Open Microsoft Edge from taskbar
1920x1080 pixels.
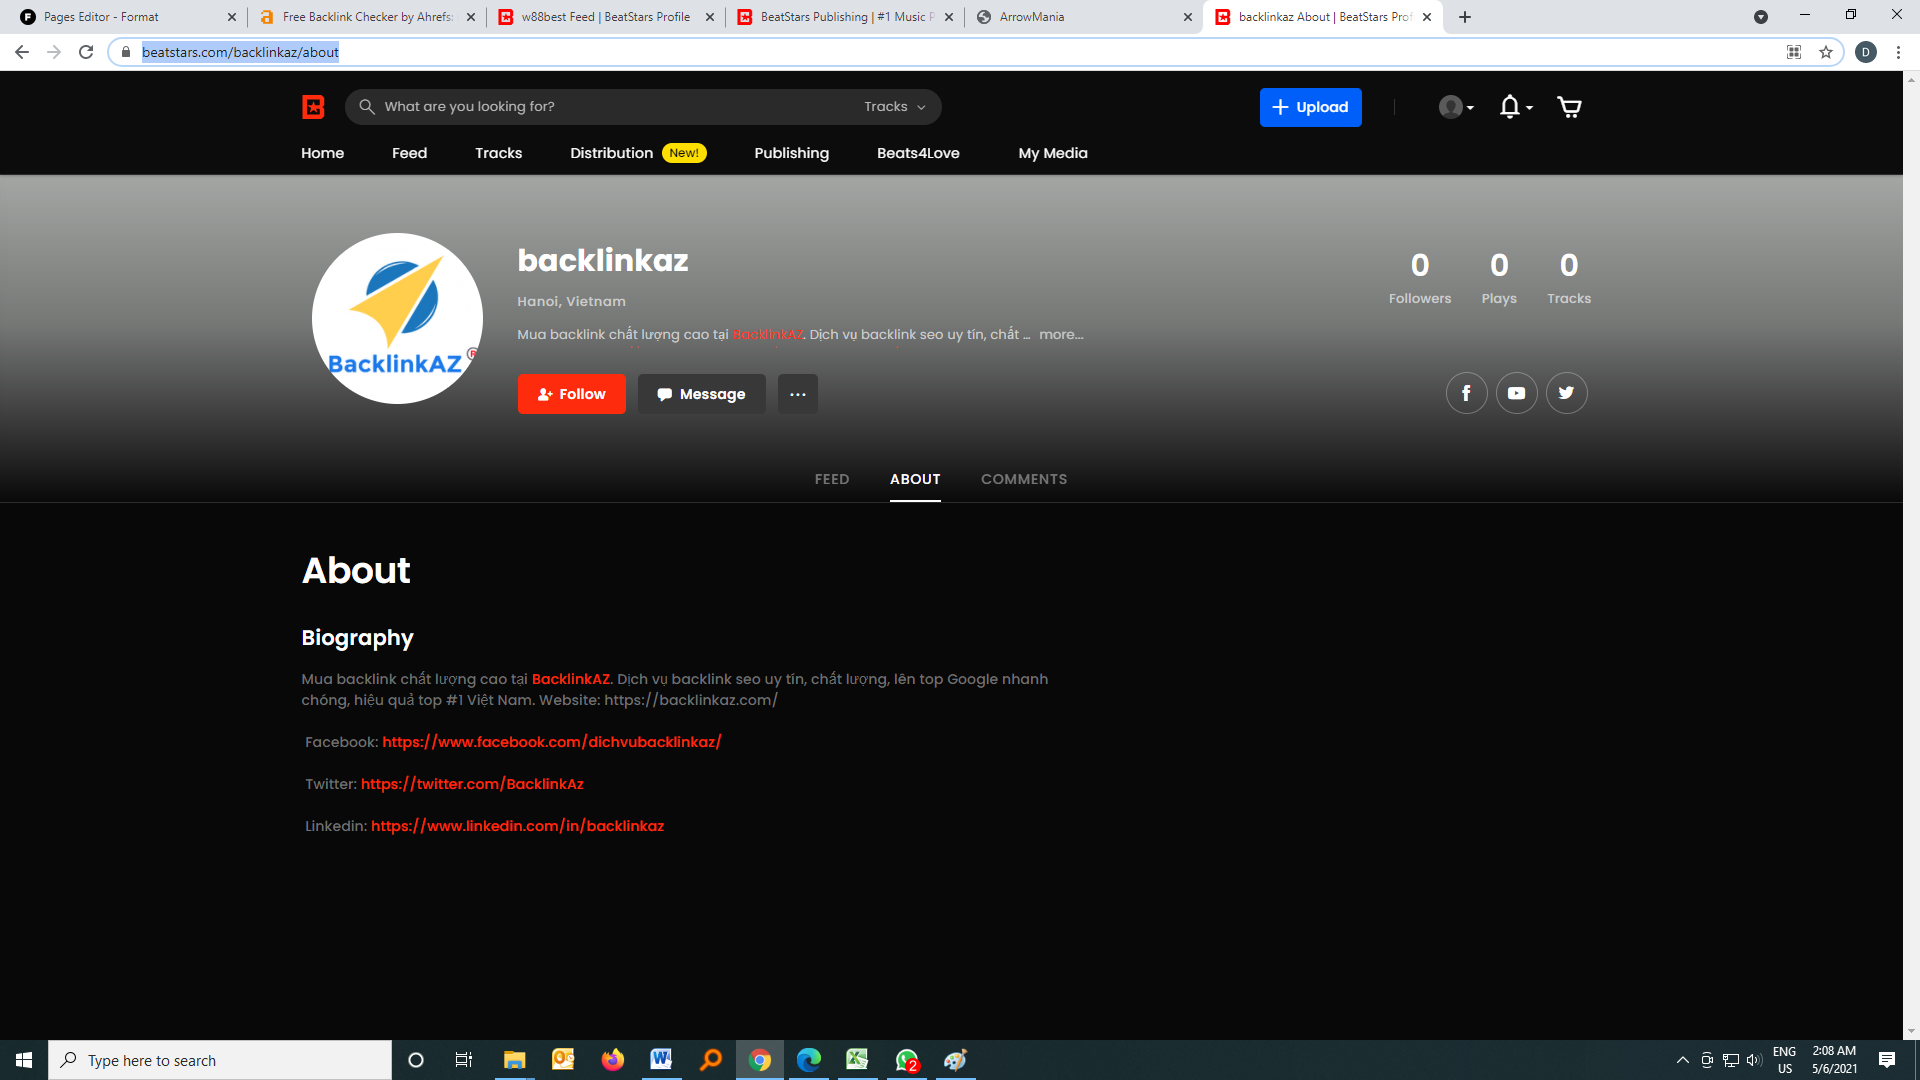pos(808,1060)
